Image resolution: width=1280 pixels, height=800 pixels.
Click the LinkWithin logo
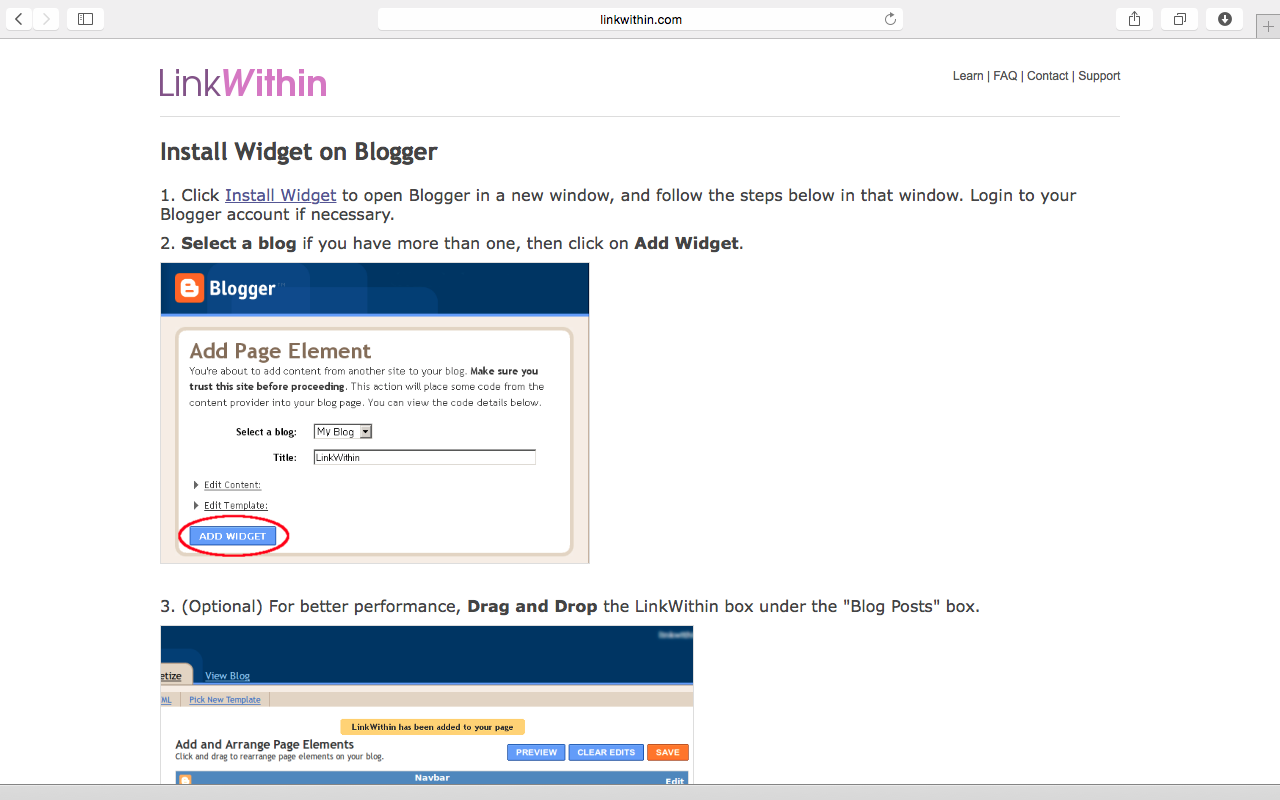tap(243, 82)
